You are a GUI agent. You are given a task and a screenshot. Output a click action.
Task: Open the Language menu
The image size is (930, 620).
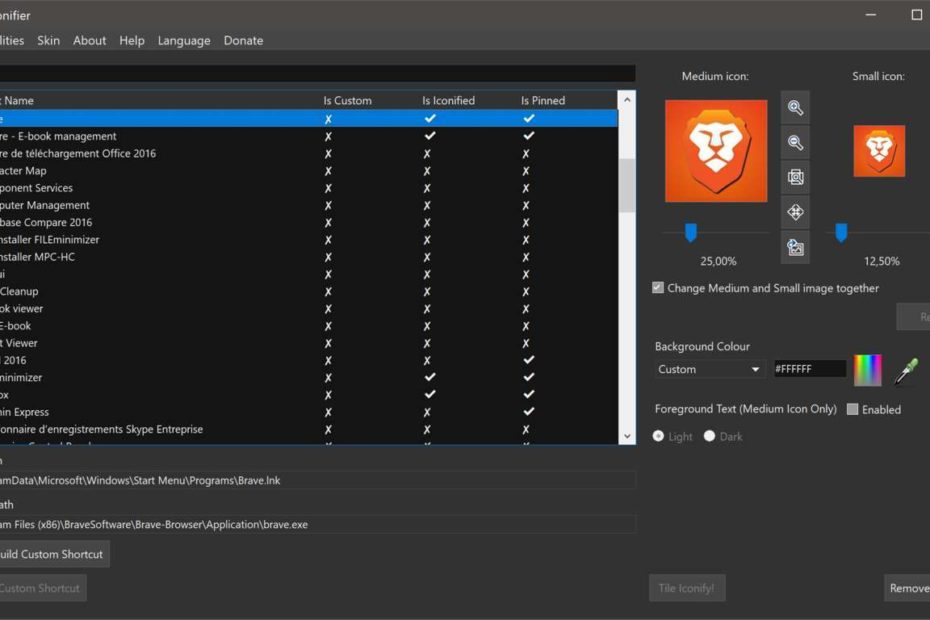(184, 40)
